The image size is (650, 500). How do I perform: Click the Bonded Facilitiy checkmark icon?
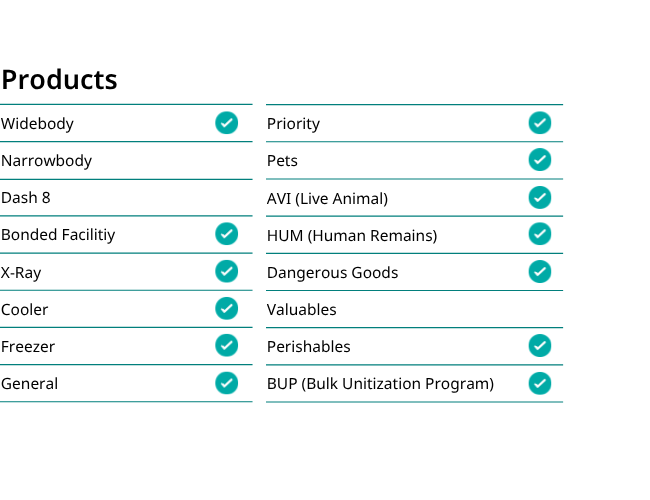tap(226, 234)
